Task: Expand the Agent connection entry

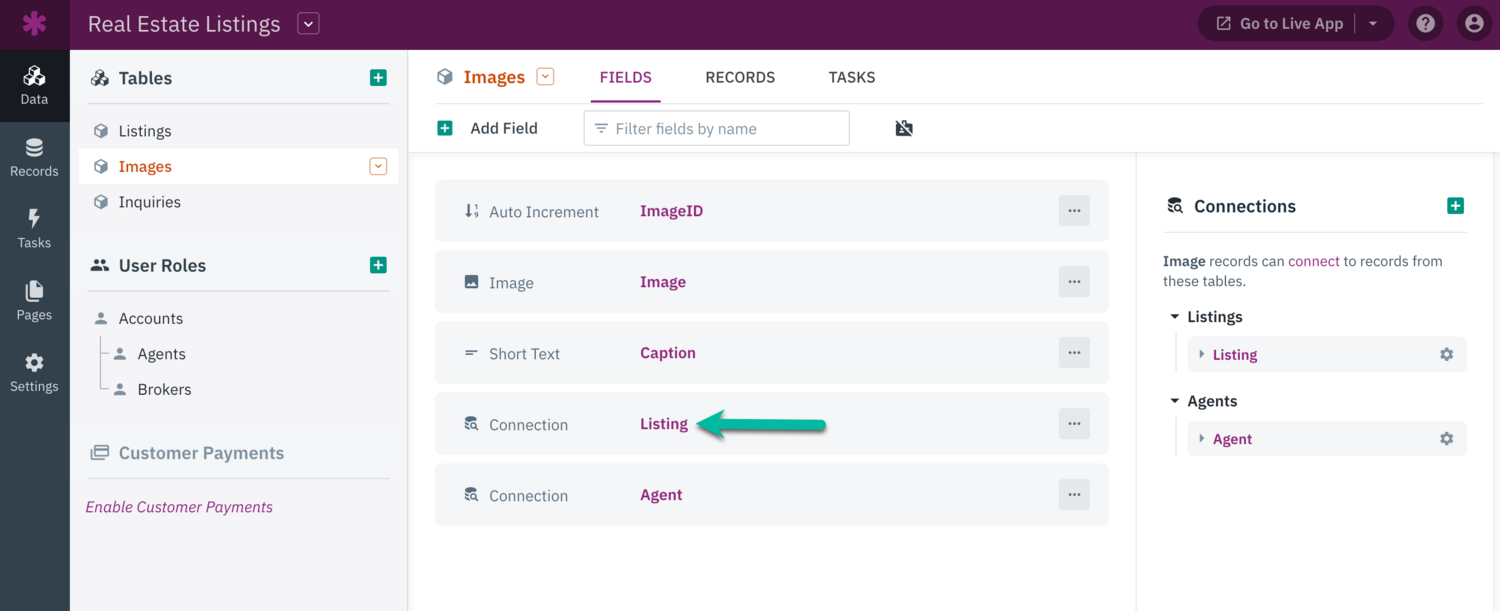Action: 1202,439
